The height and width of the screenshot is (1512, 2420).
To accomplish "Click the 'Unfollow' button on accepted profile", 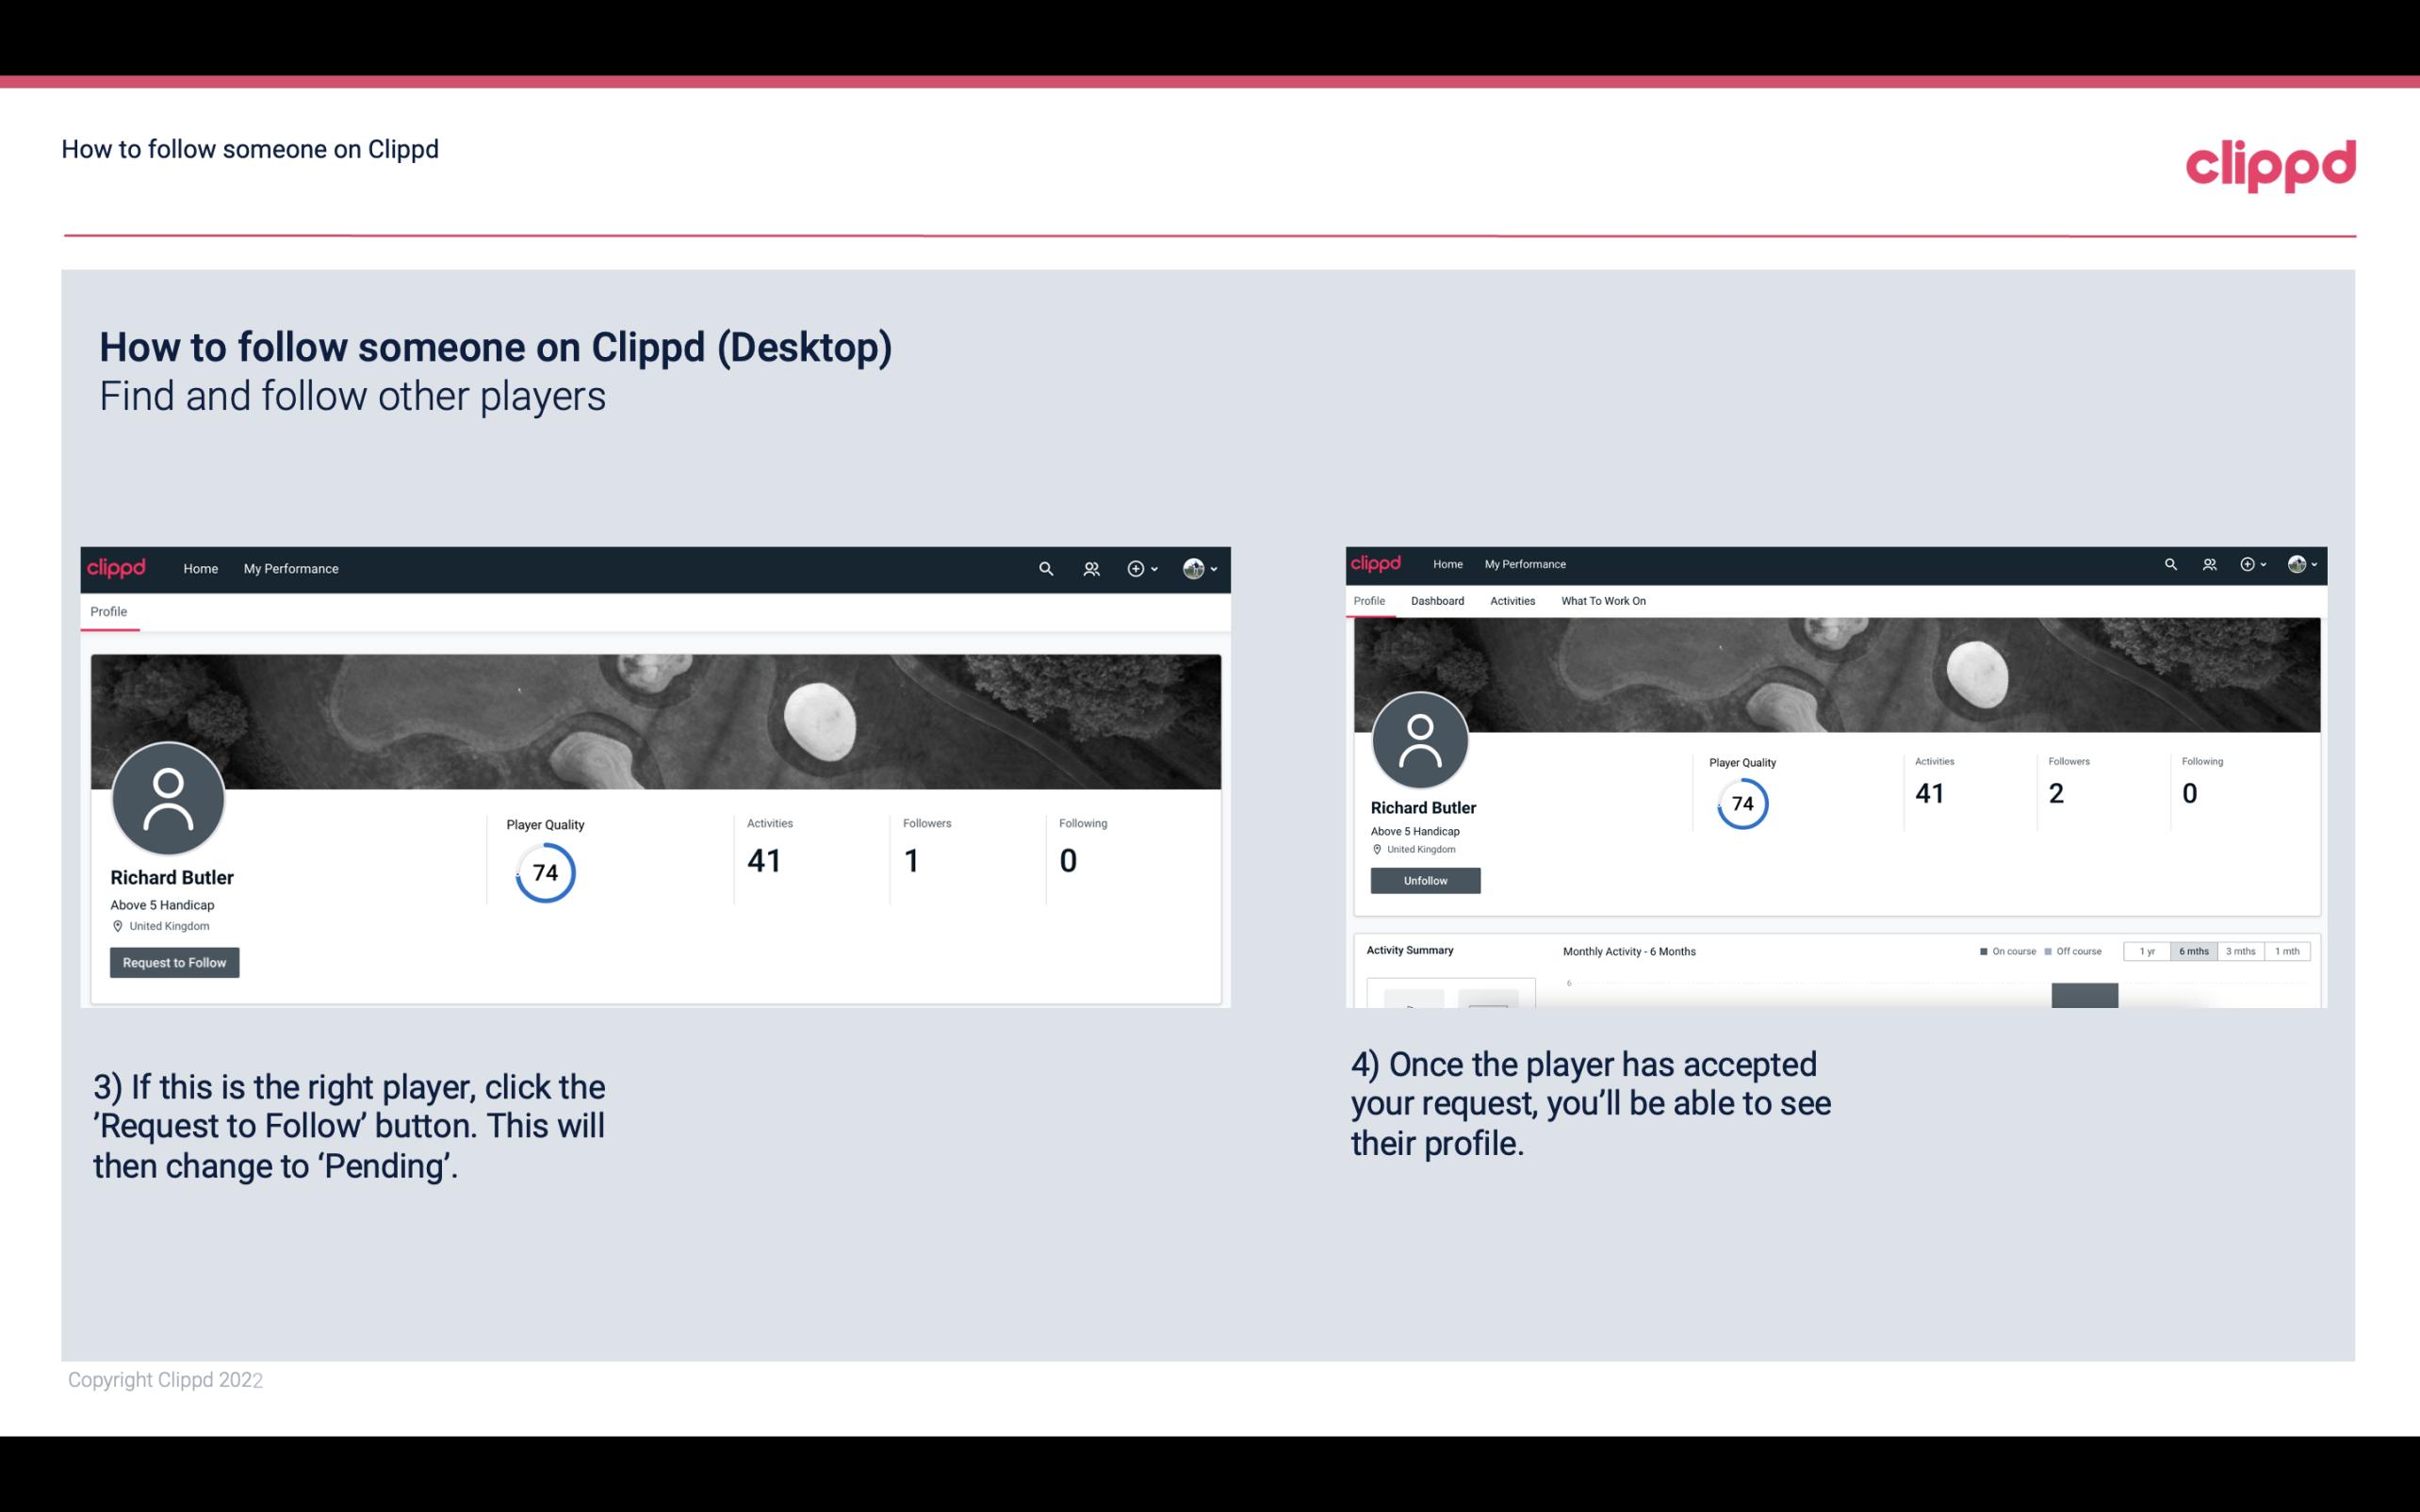I will (1423, 880).
